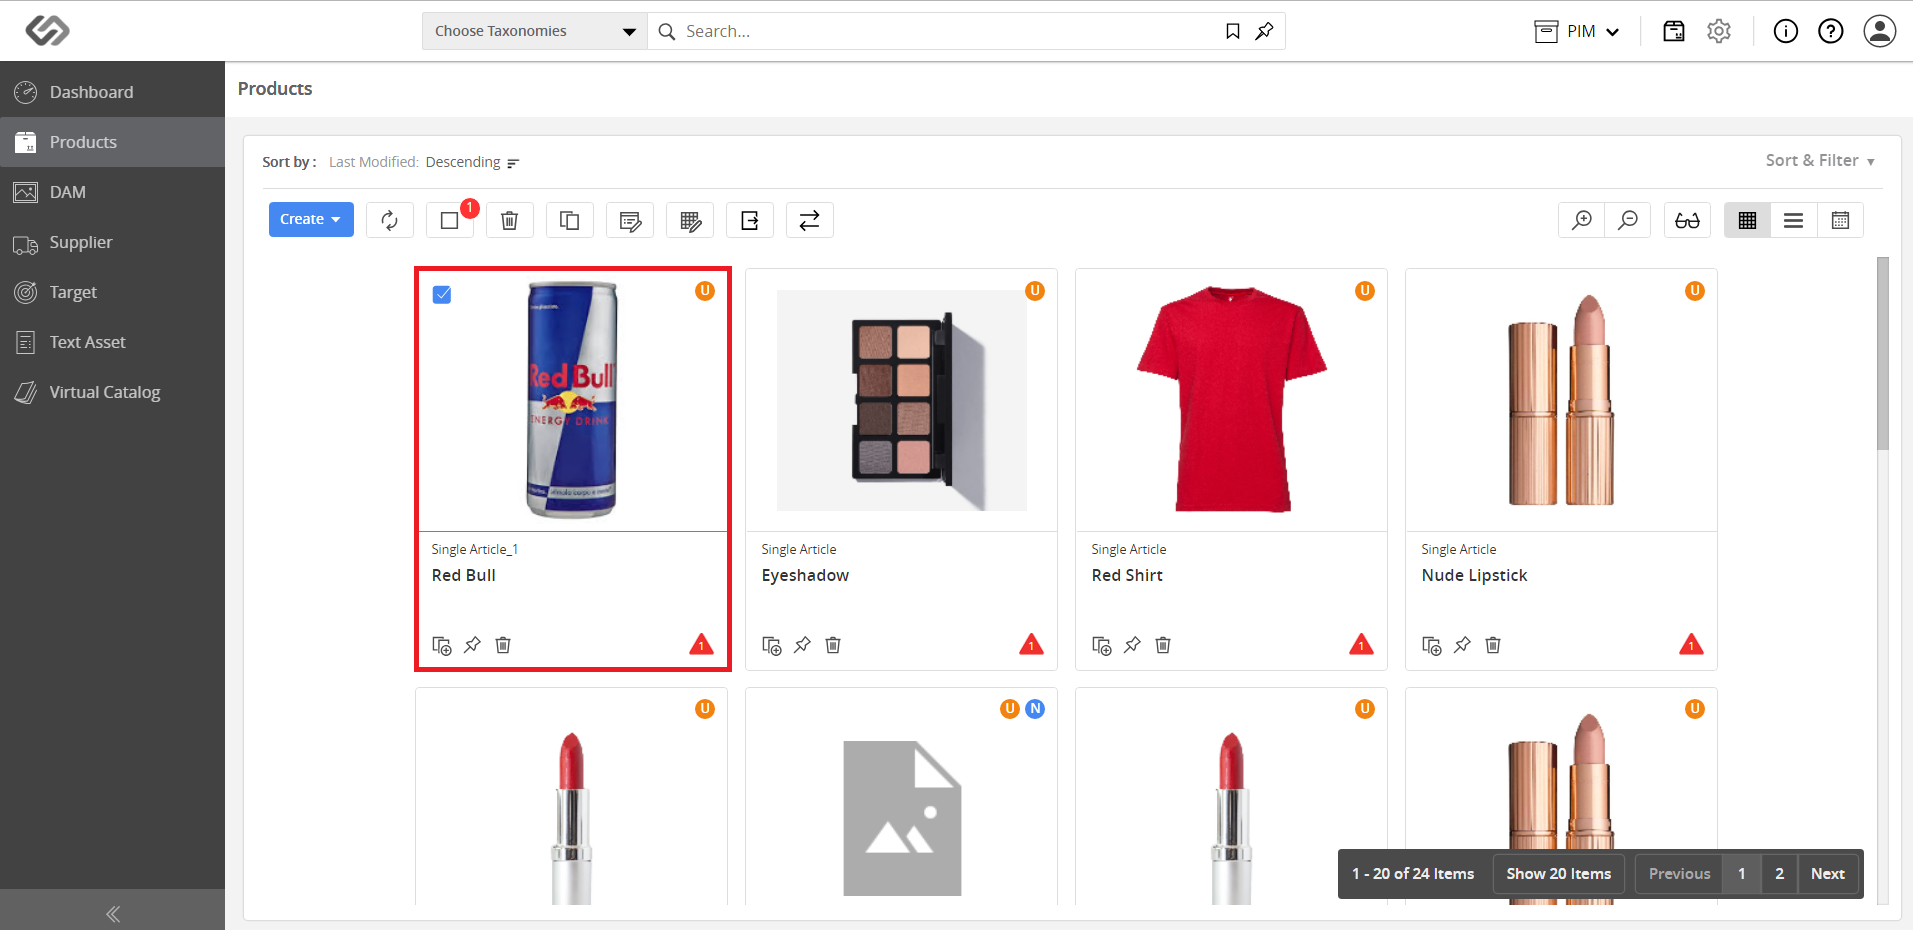This screenshot has width=1913, height=930.
Task: Click the Next page button
Action: tap(1828, 874)
